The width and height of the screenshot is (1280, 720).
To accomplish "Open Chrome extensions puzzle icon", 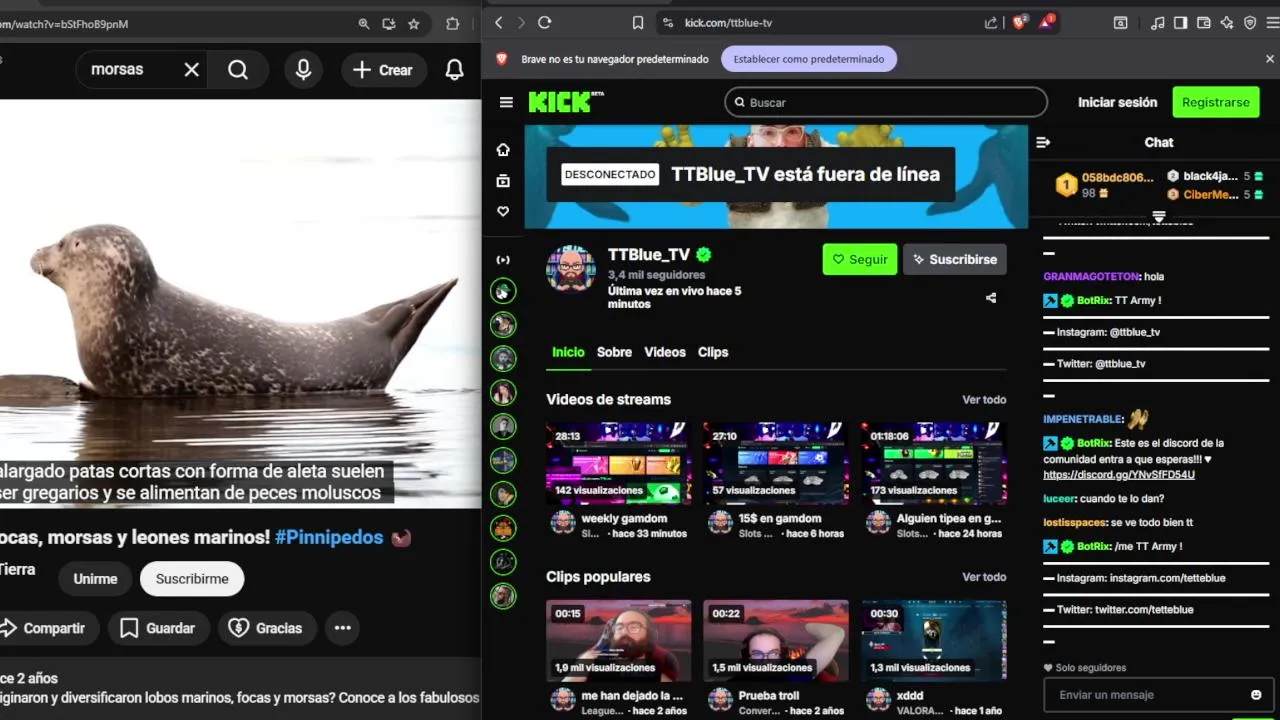I will (452, 23).
